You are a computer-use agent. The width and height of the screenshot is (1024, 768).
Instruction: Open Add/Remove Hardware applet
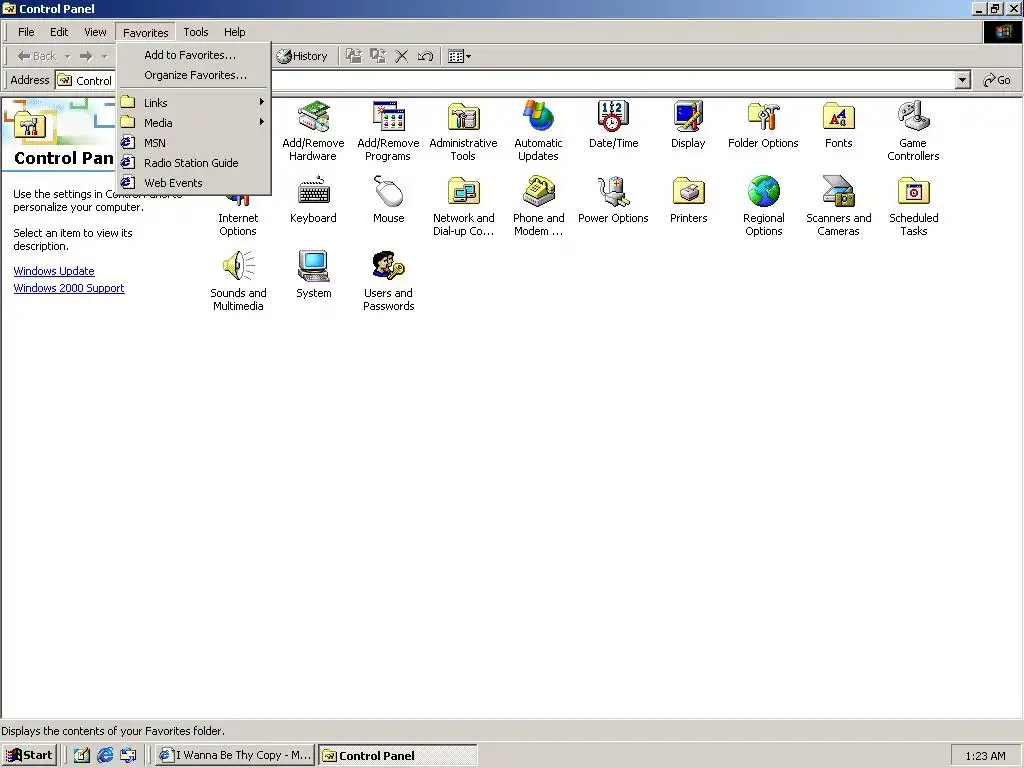[x=313, y=131]
